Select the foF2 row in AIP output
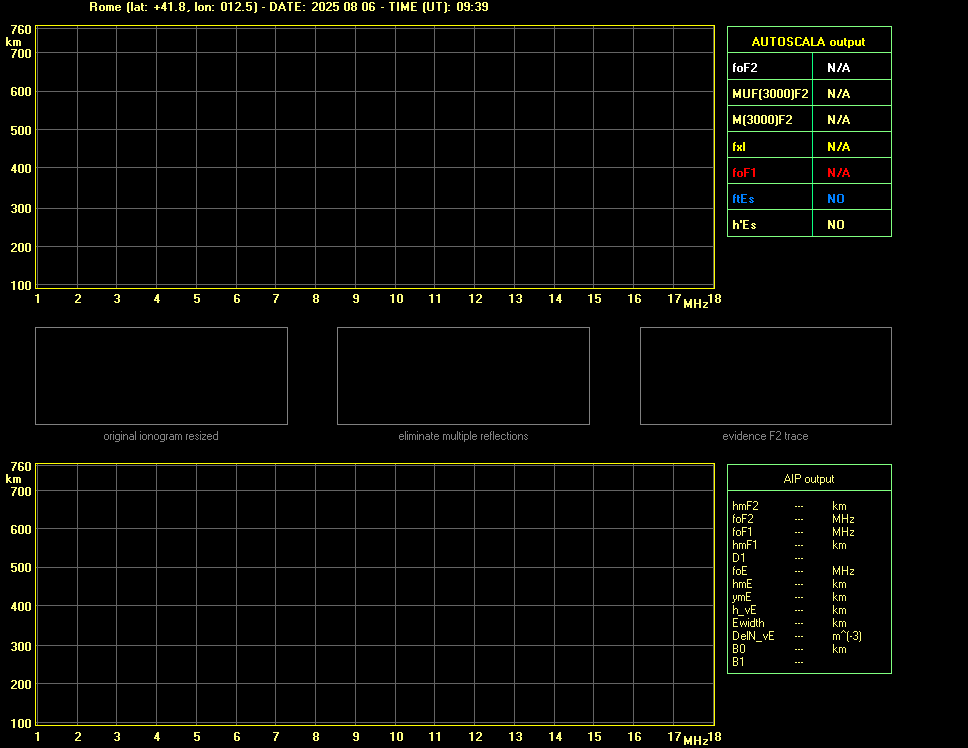Screen dimensions: 968x748 [x=793, y=519]
